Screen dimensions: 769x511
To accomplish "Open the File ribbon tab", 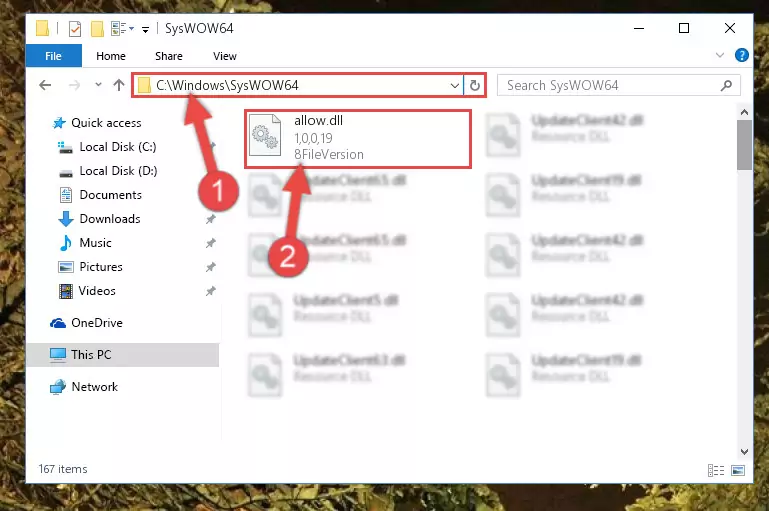I will tap(53, 56).
